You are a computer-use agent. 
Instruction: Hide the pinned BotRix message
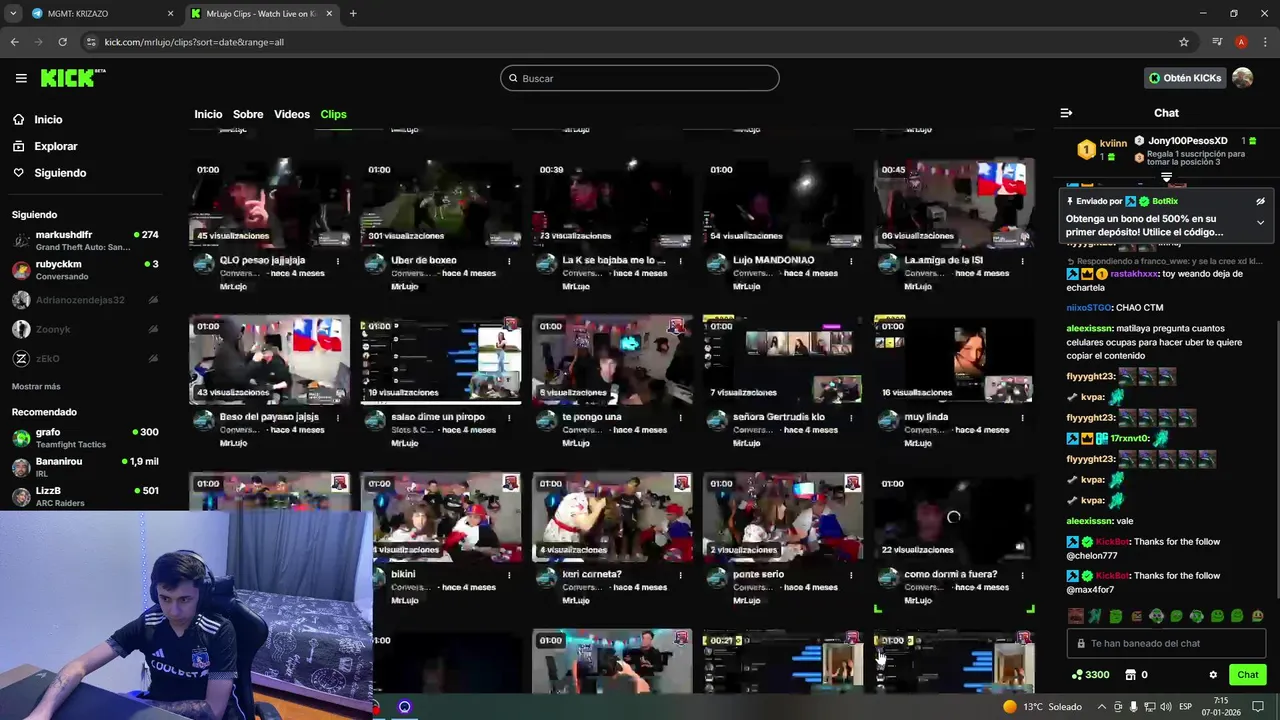(x=1260, y=201)
